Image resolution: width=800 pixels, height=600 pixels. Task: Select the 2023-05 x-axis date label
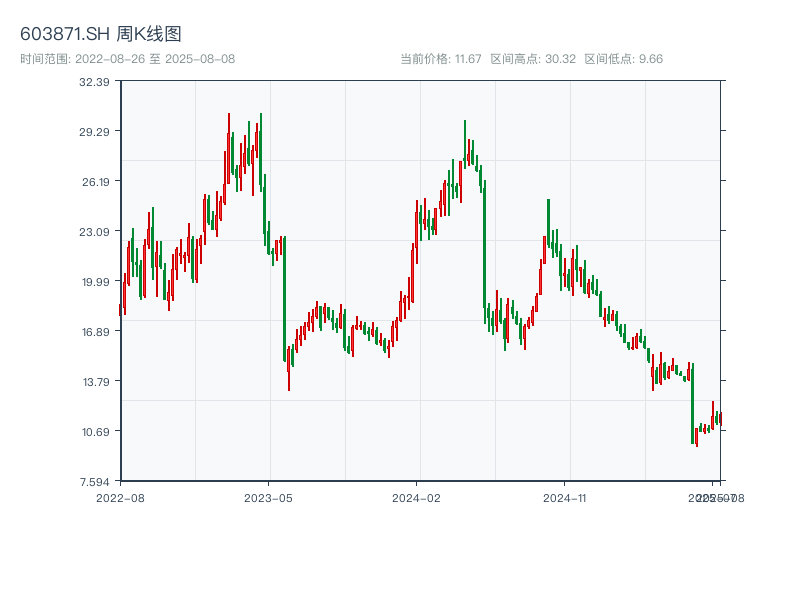point(269,497)
